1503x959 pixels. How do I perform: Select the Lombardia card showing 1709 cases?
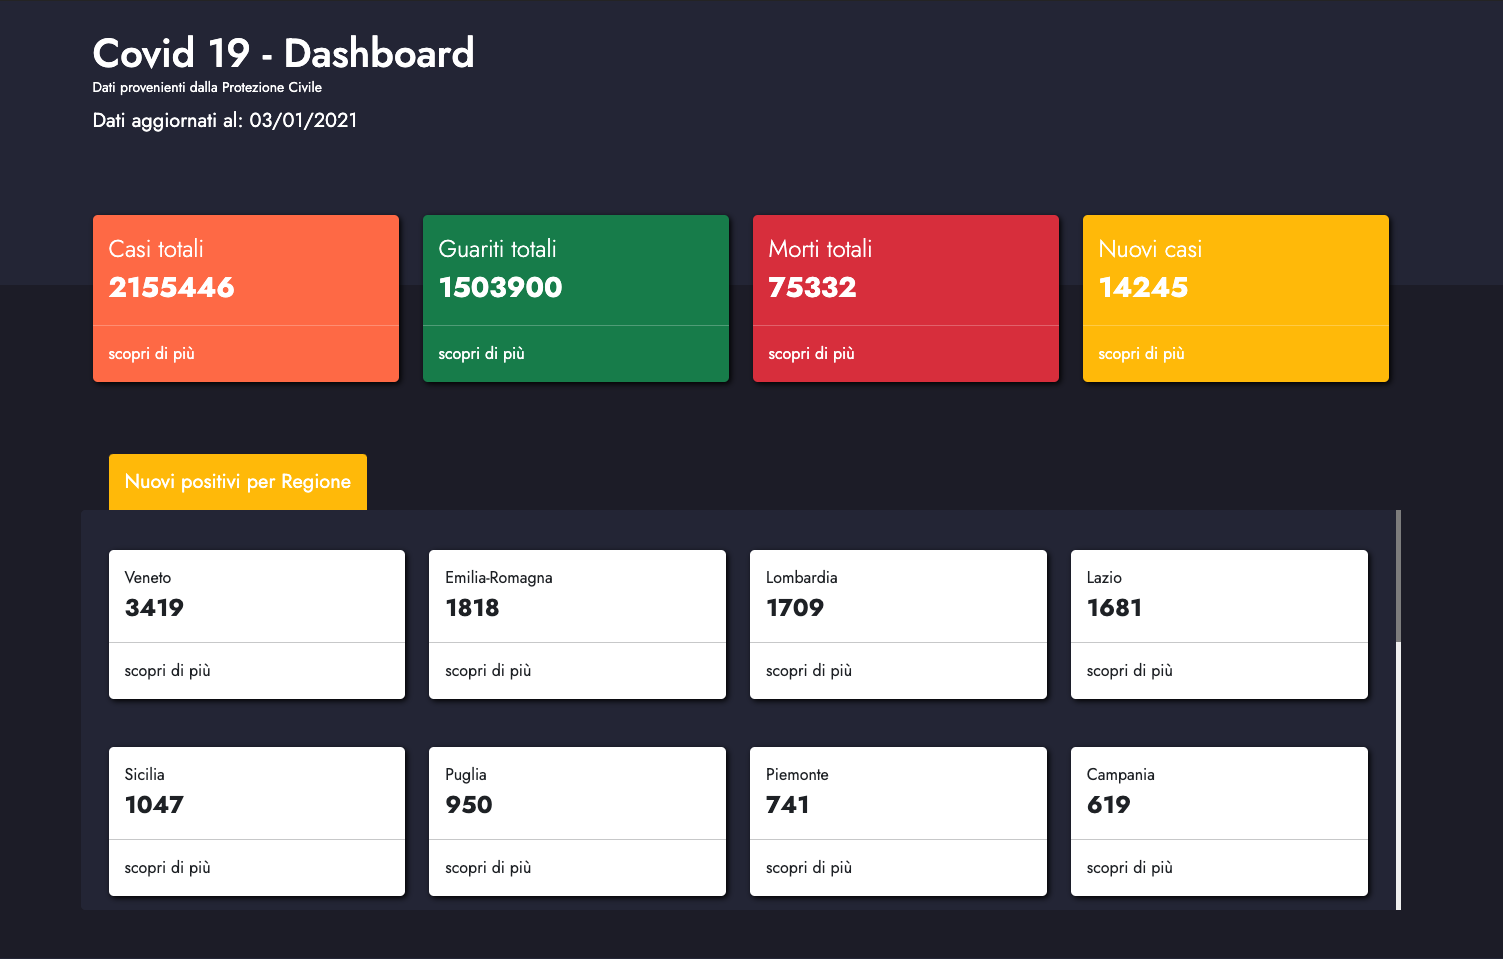(x=898, y=595)
